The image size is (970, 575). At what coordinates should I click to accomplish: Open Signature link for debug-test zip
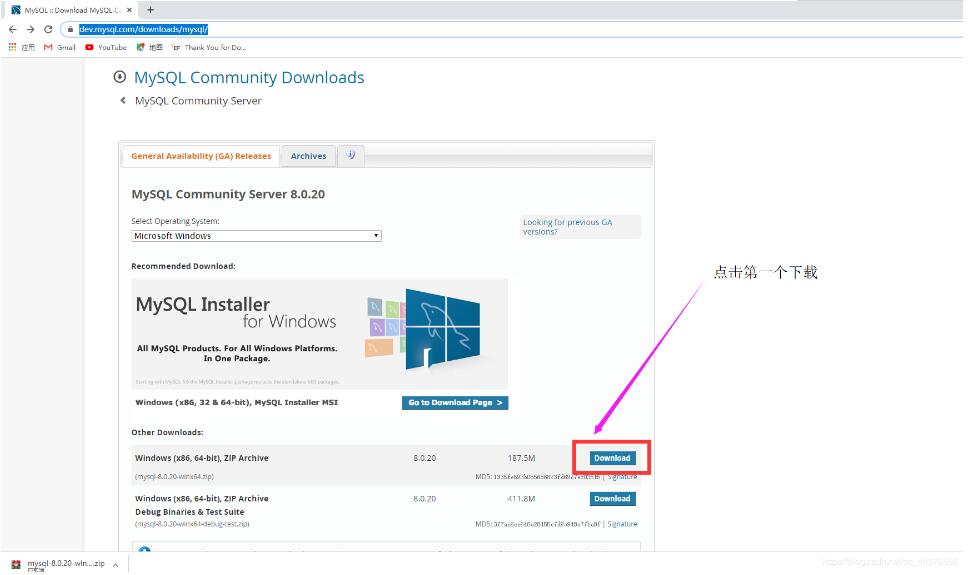pos(622,524)
